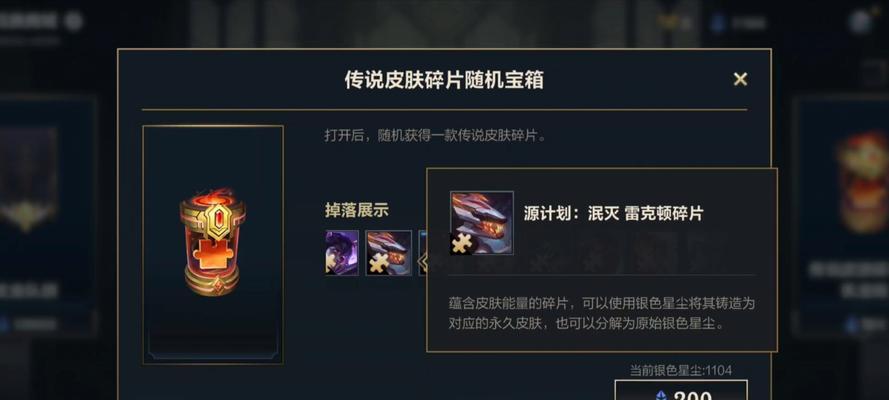
Task: Close the 传说皮肤碎片随机宝箱 dialog
Action: (740, 79)
